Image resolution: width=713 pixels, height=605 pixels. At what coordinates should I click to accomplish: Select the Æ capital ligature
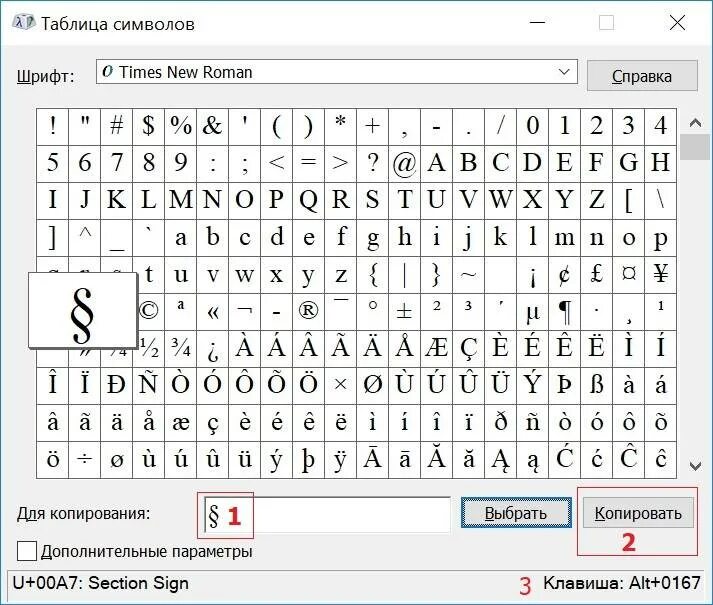coord(437,349)
